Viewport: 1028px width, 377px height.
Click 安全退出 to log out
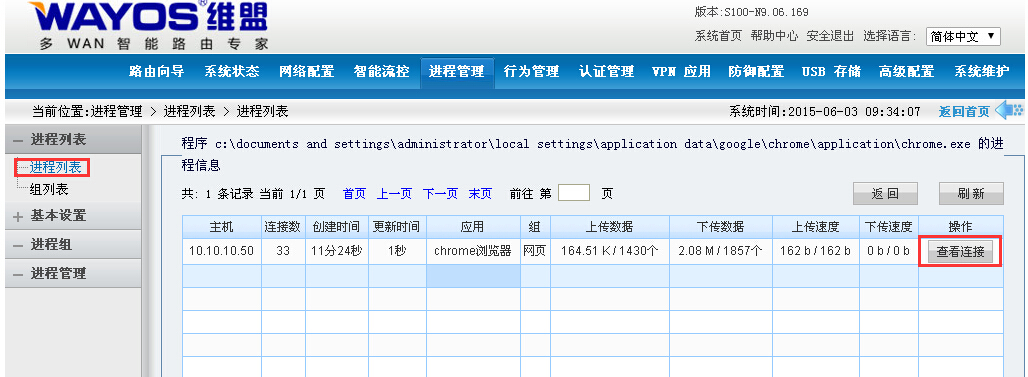coord(830,36)
